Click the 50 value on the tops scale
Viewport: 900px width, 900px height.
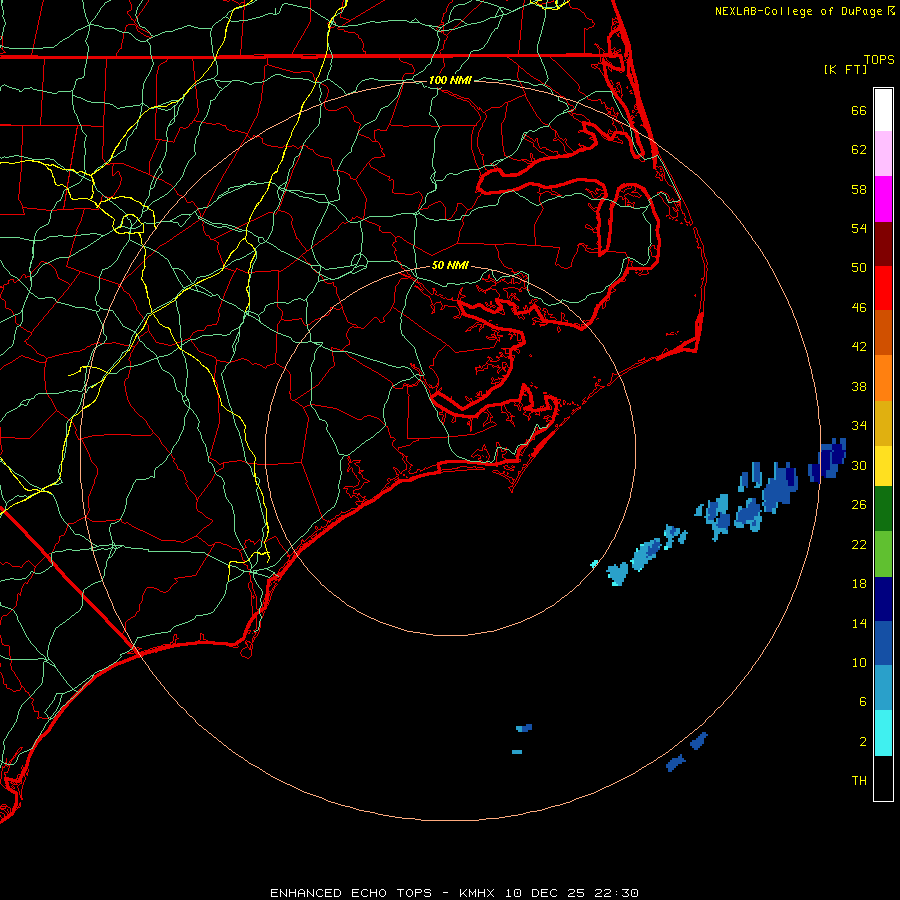859,268
